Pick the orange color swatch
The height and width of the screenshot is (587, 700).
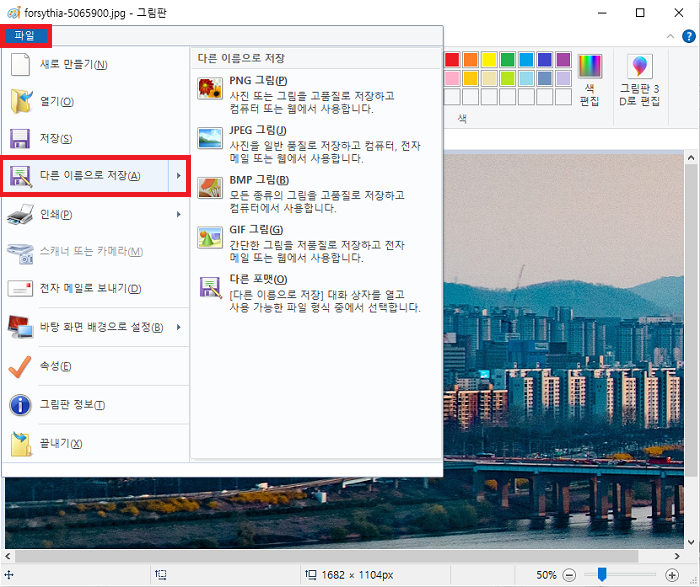[x=471, y=59]
